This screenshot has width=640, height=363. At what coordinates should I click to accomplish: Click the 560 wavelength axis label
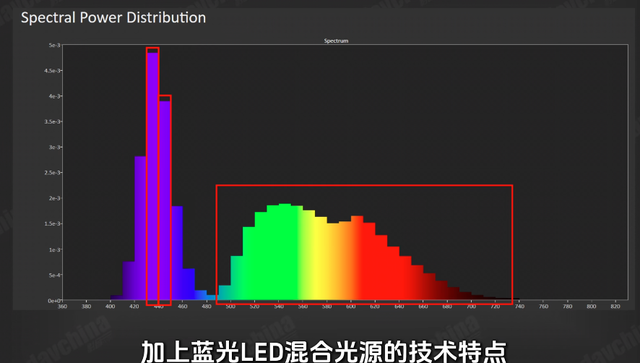(x=303, y=306)
